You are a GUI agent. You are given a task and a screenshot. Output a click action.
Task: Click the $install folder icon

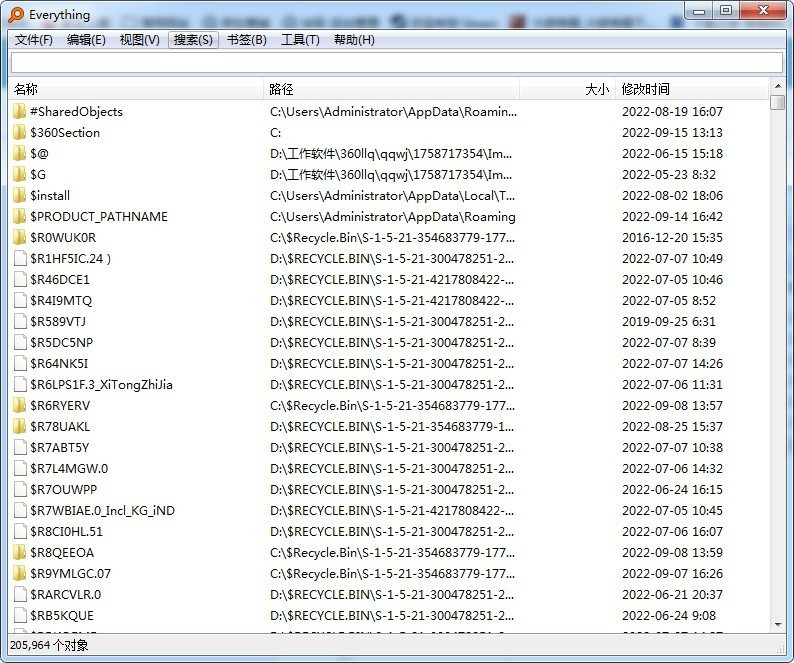[x=19, y=196]
